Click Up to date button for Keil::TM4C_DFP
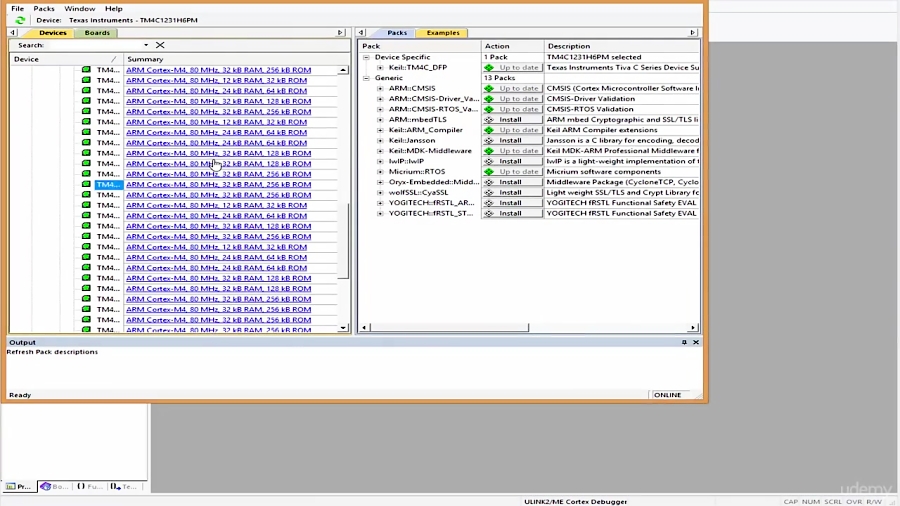 (x=511, y=68)
